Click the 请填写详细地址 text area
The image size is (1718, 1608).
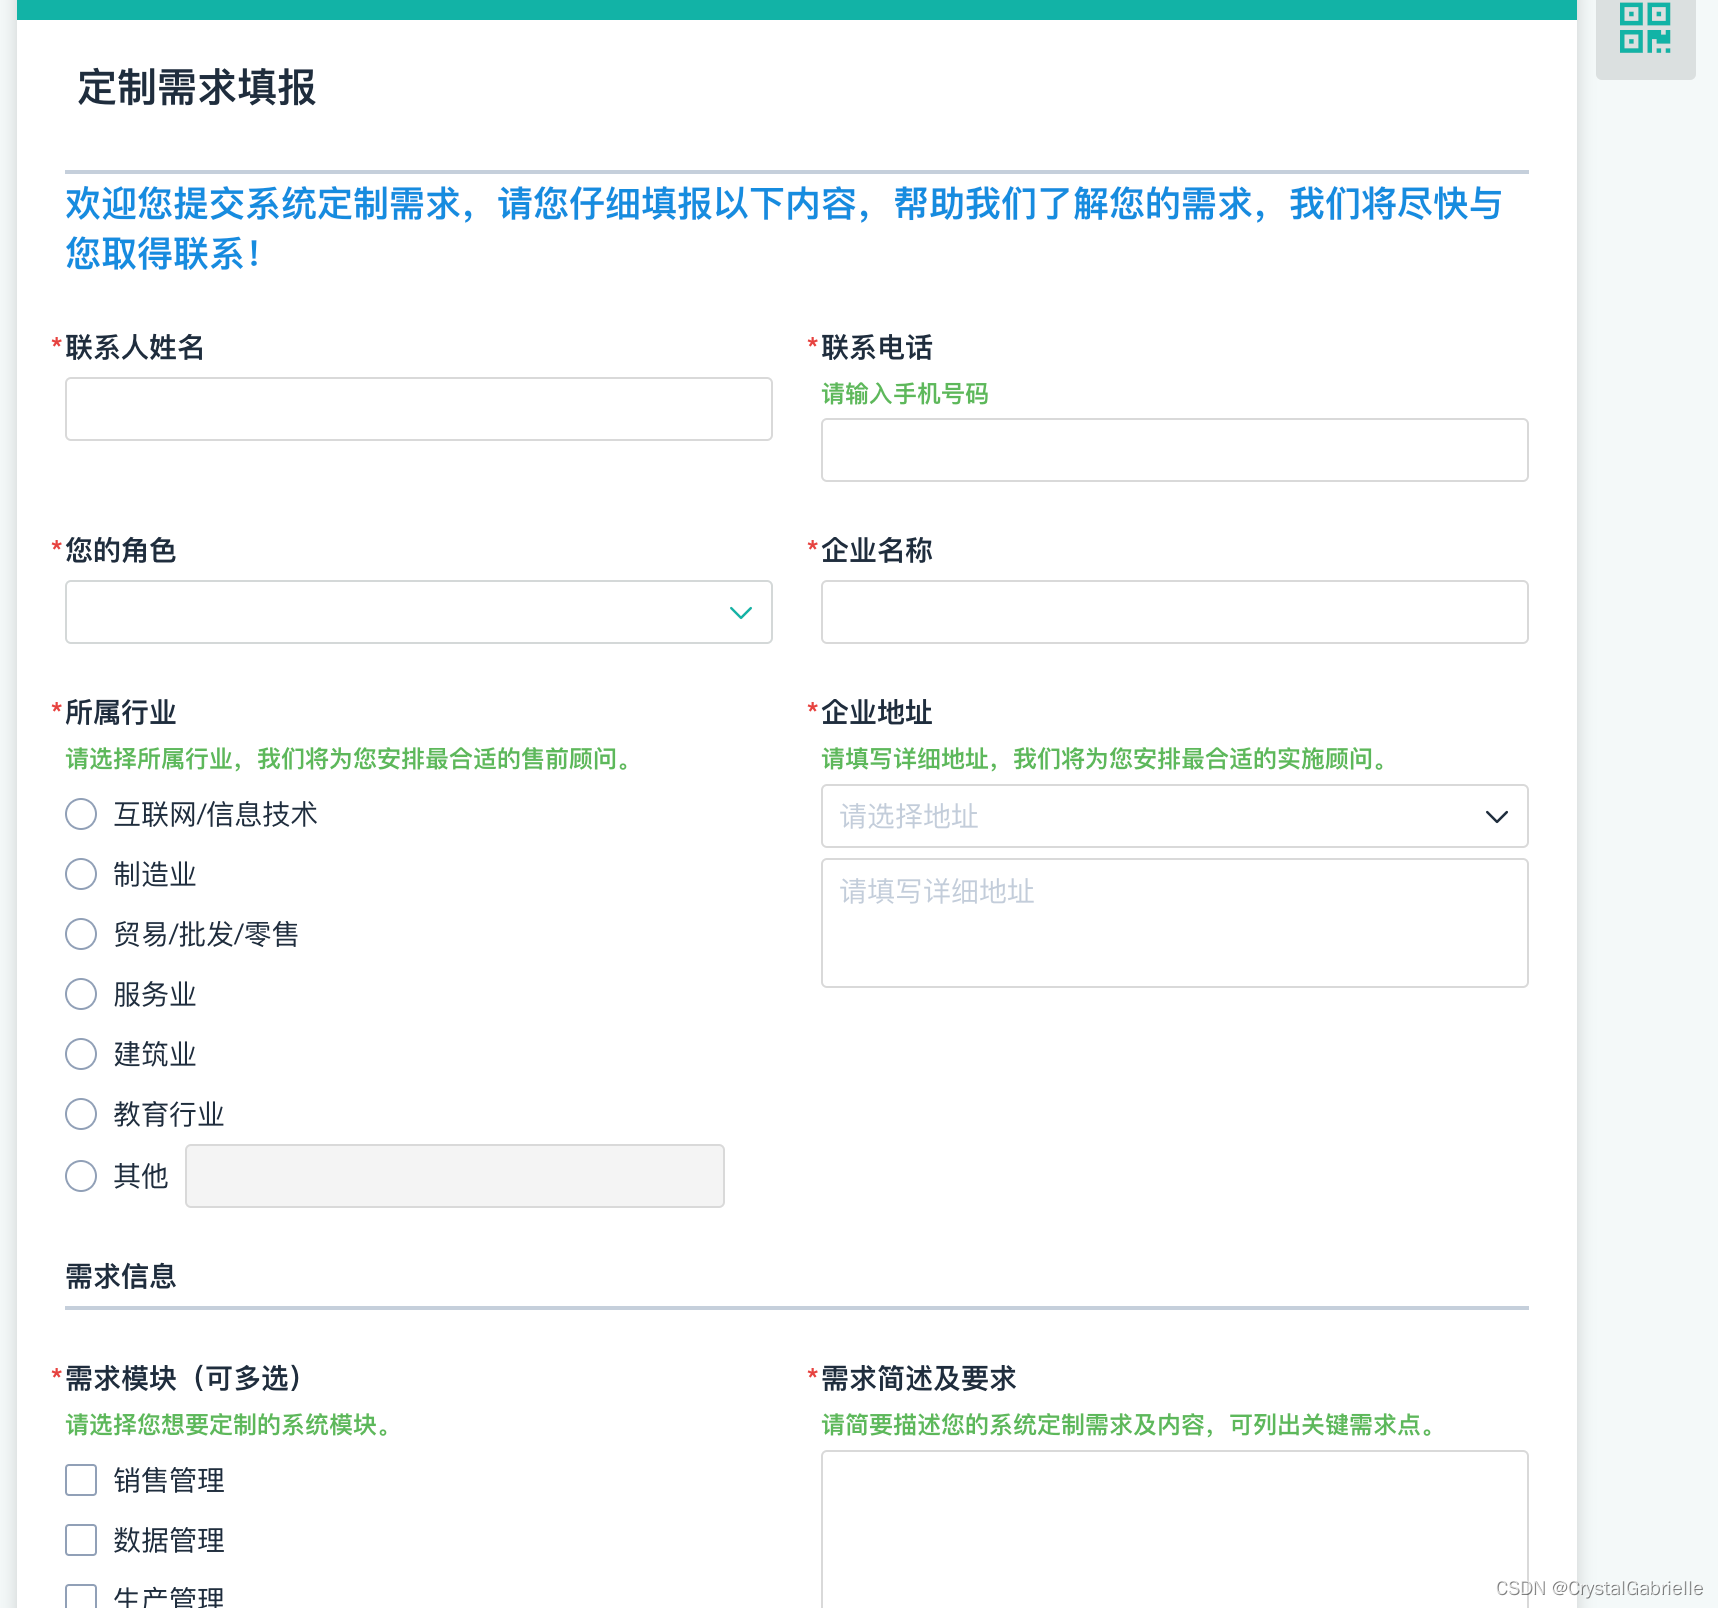pos(1174,922)
